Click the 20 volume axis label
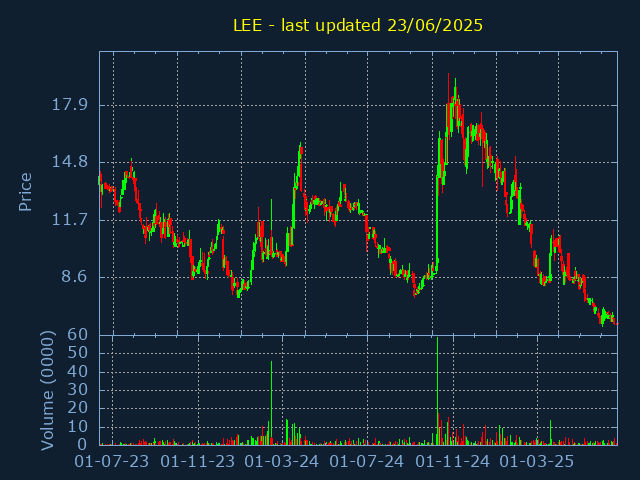Viewport: 640px width, 480px height. pyautogui.click(x=78, y=408)
